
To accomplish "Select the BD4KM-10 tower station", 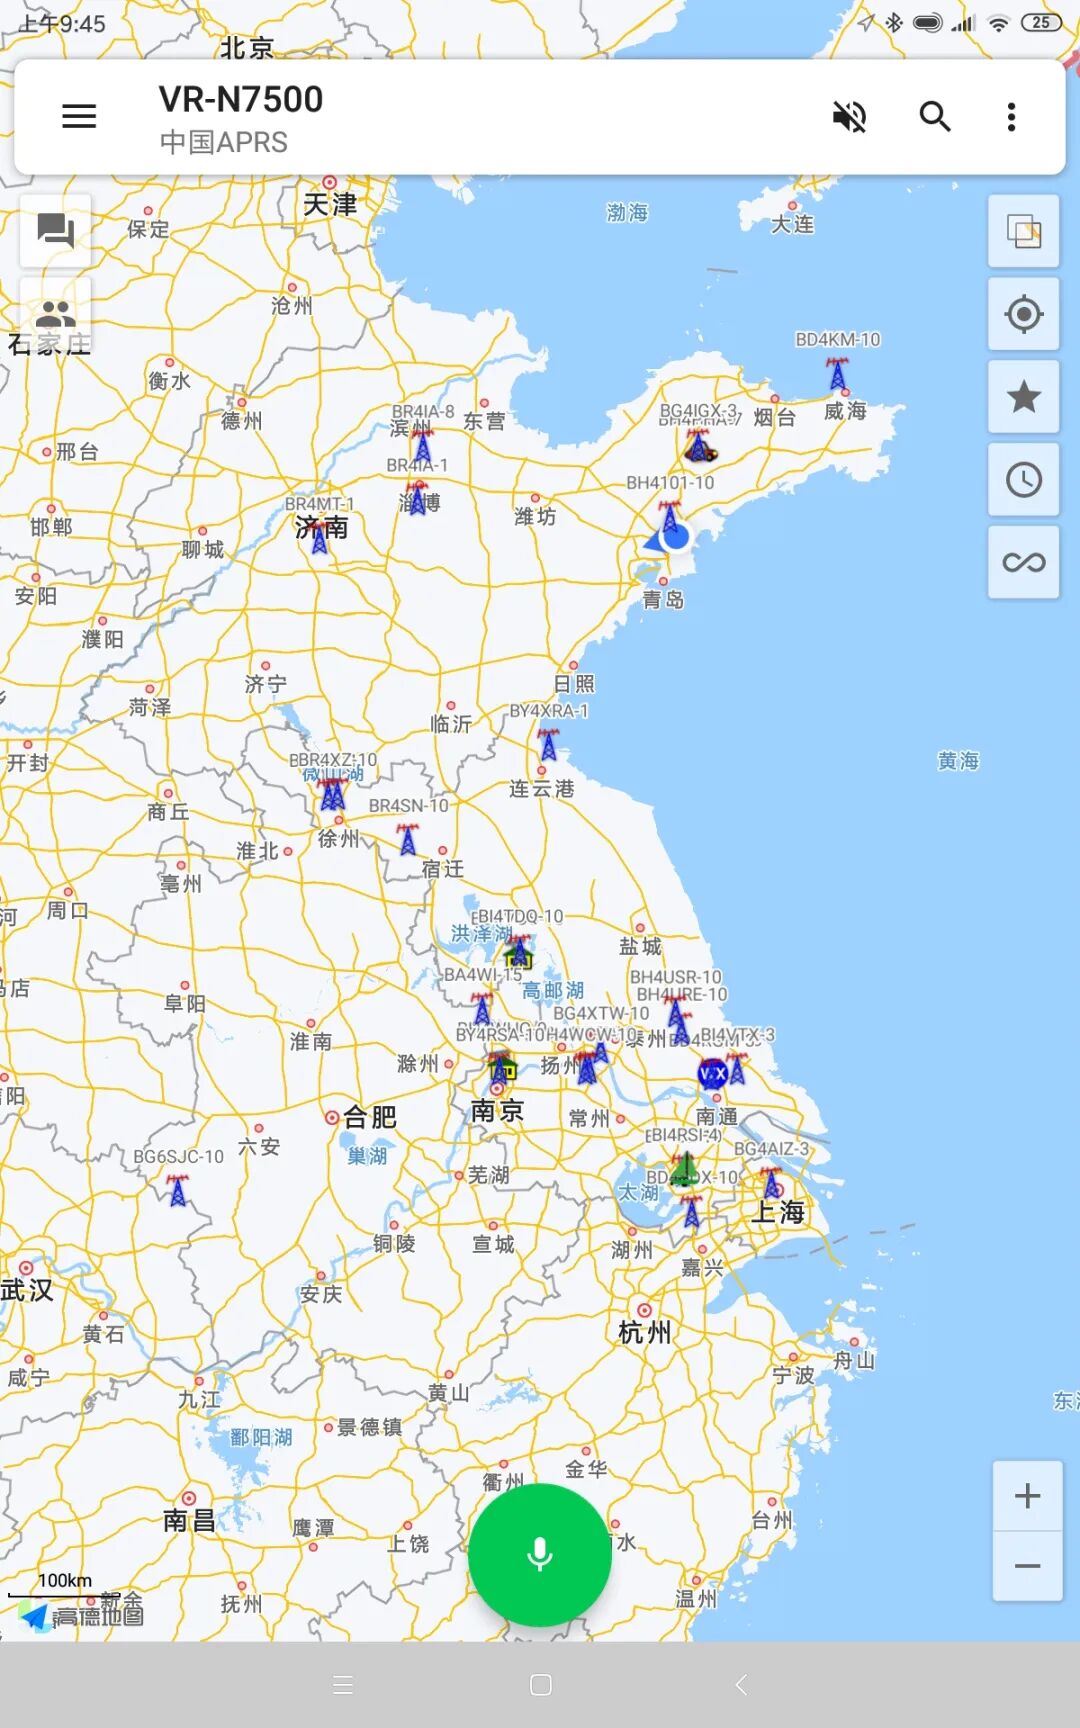I will (x=837, y=373).
